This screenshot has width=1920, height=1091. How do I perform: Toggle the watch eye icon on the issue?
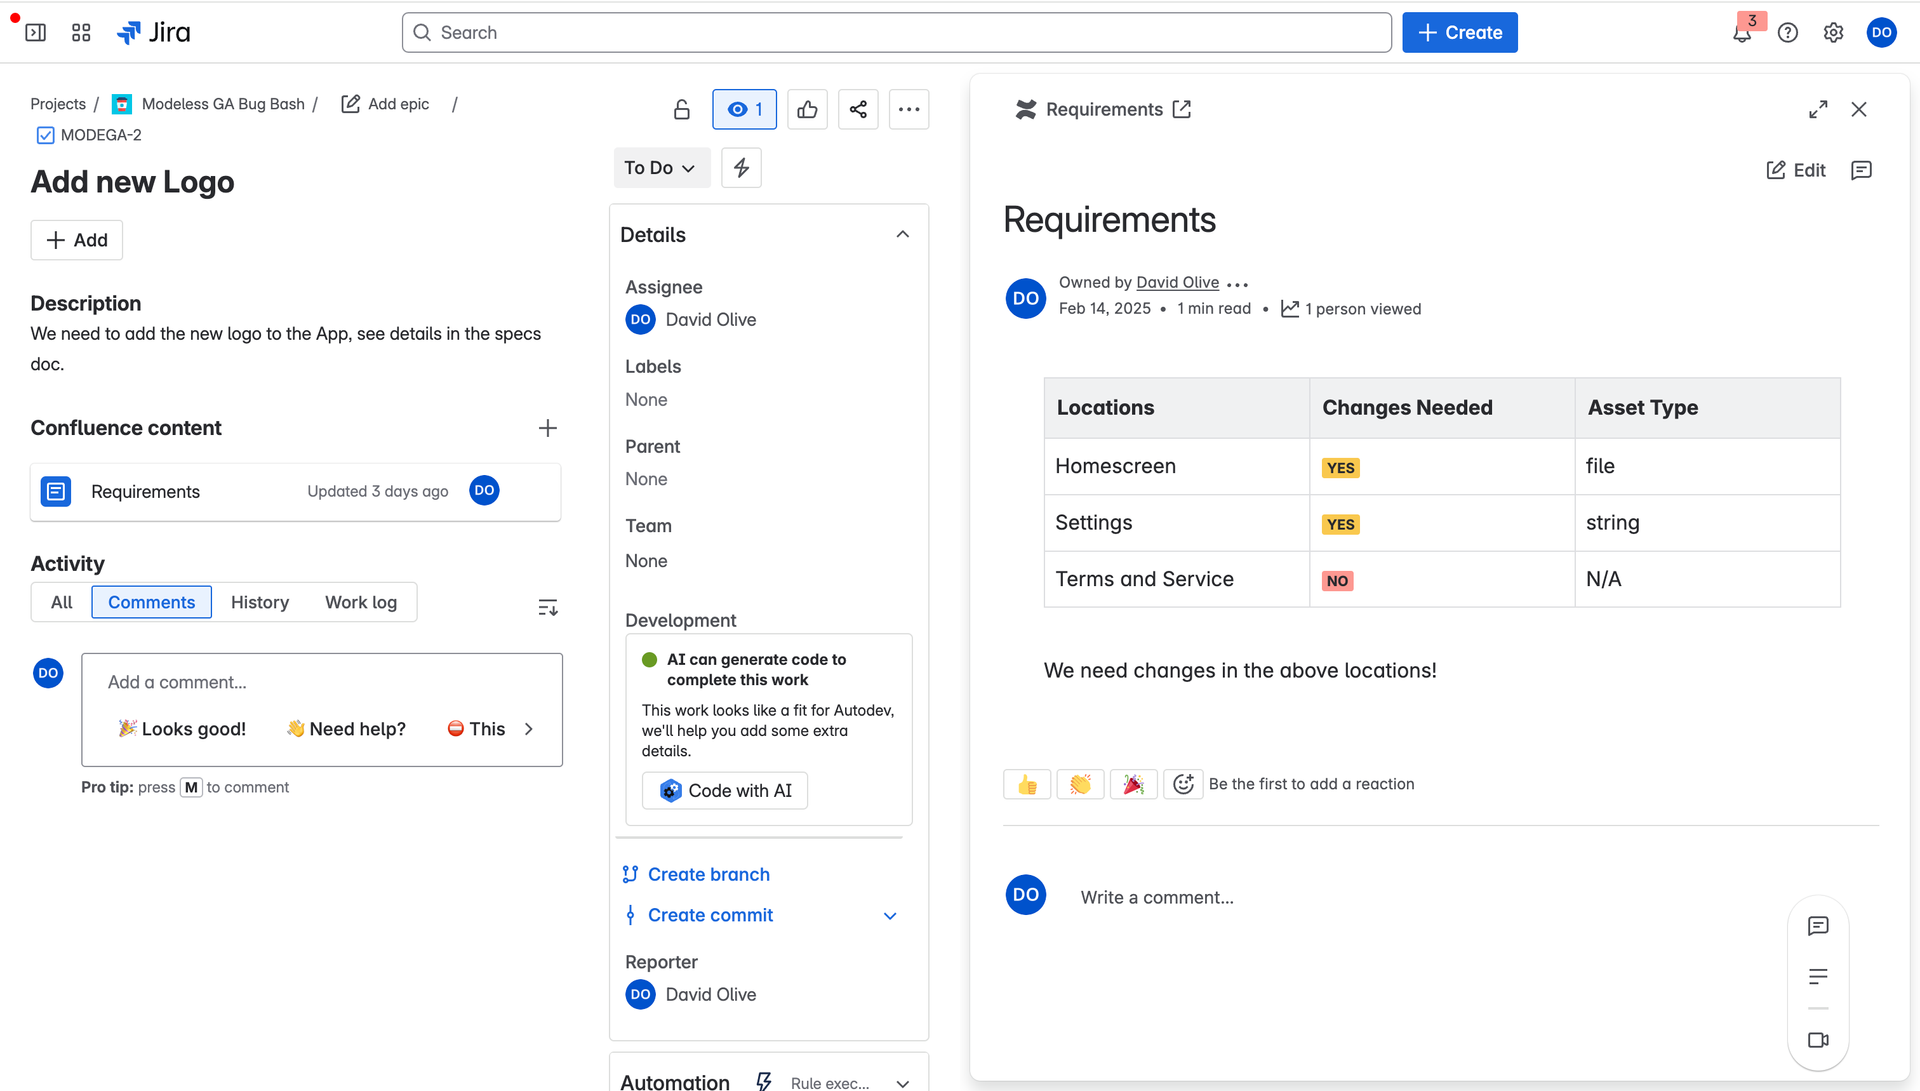coord(744,109)
